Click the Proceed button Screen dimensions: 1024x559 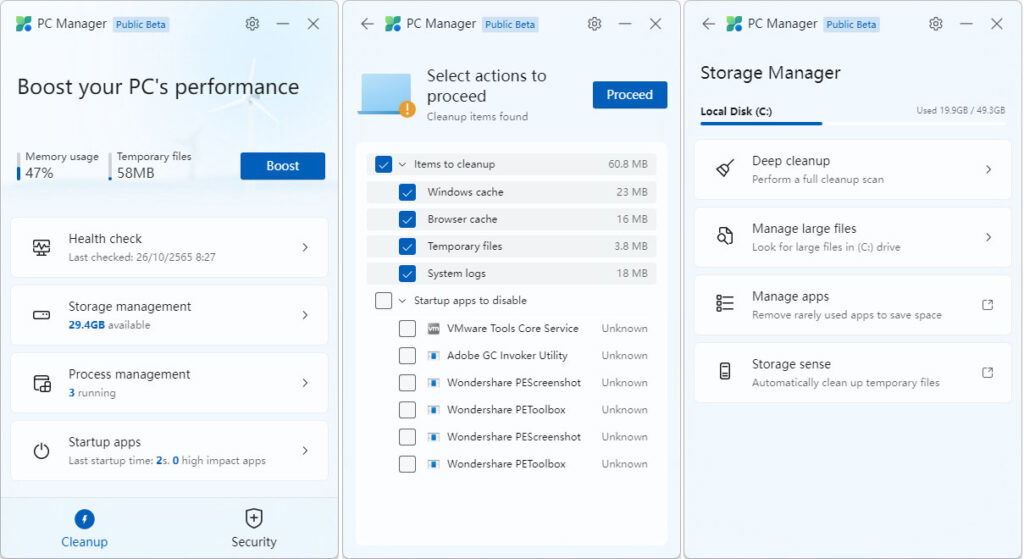coord(630,95)
